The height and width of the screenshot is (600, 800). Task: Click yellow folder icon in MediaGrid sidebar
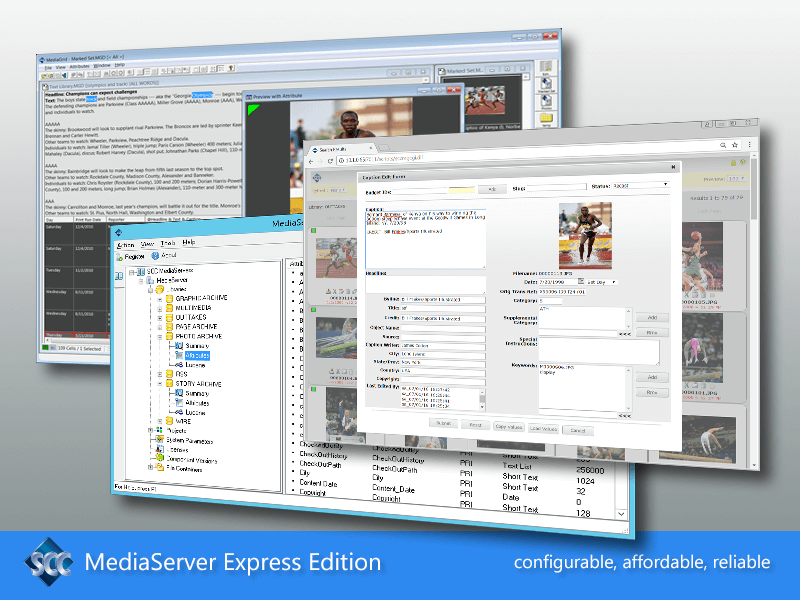click(546, 118)
